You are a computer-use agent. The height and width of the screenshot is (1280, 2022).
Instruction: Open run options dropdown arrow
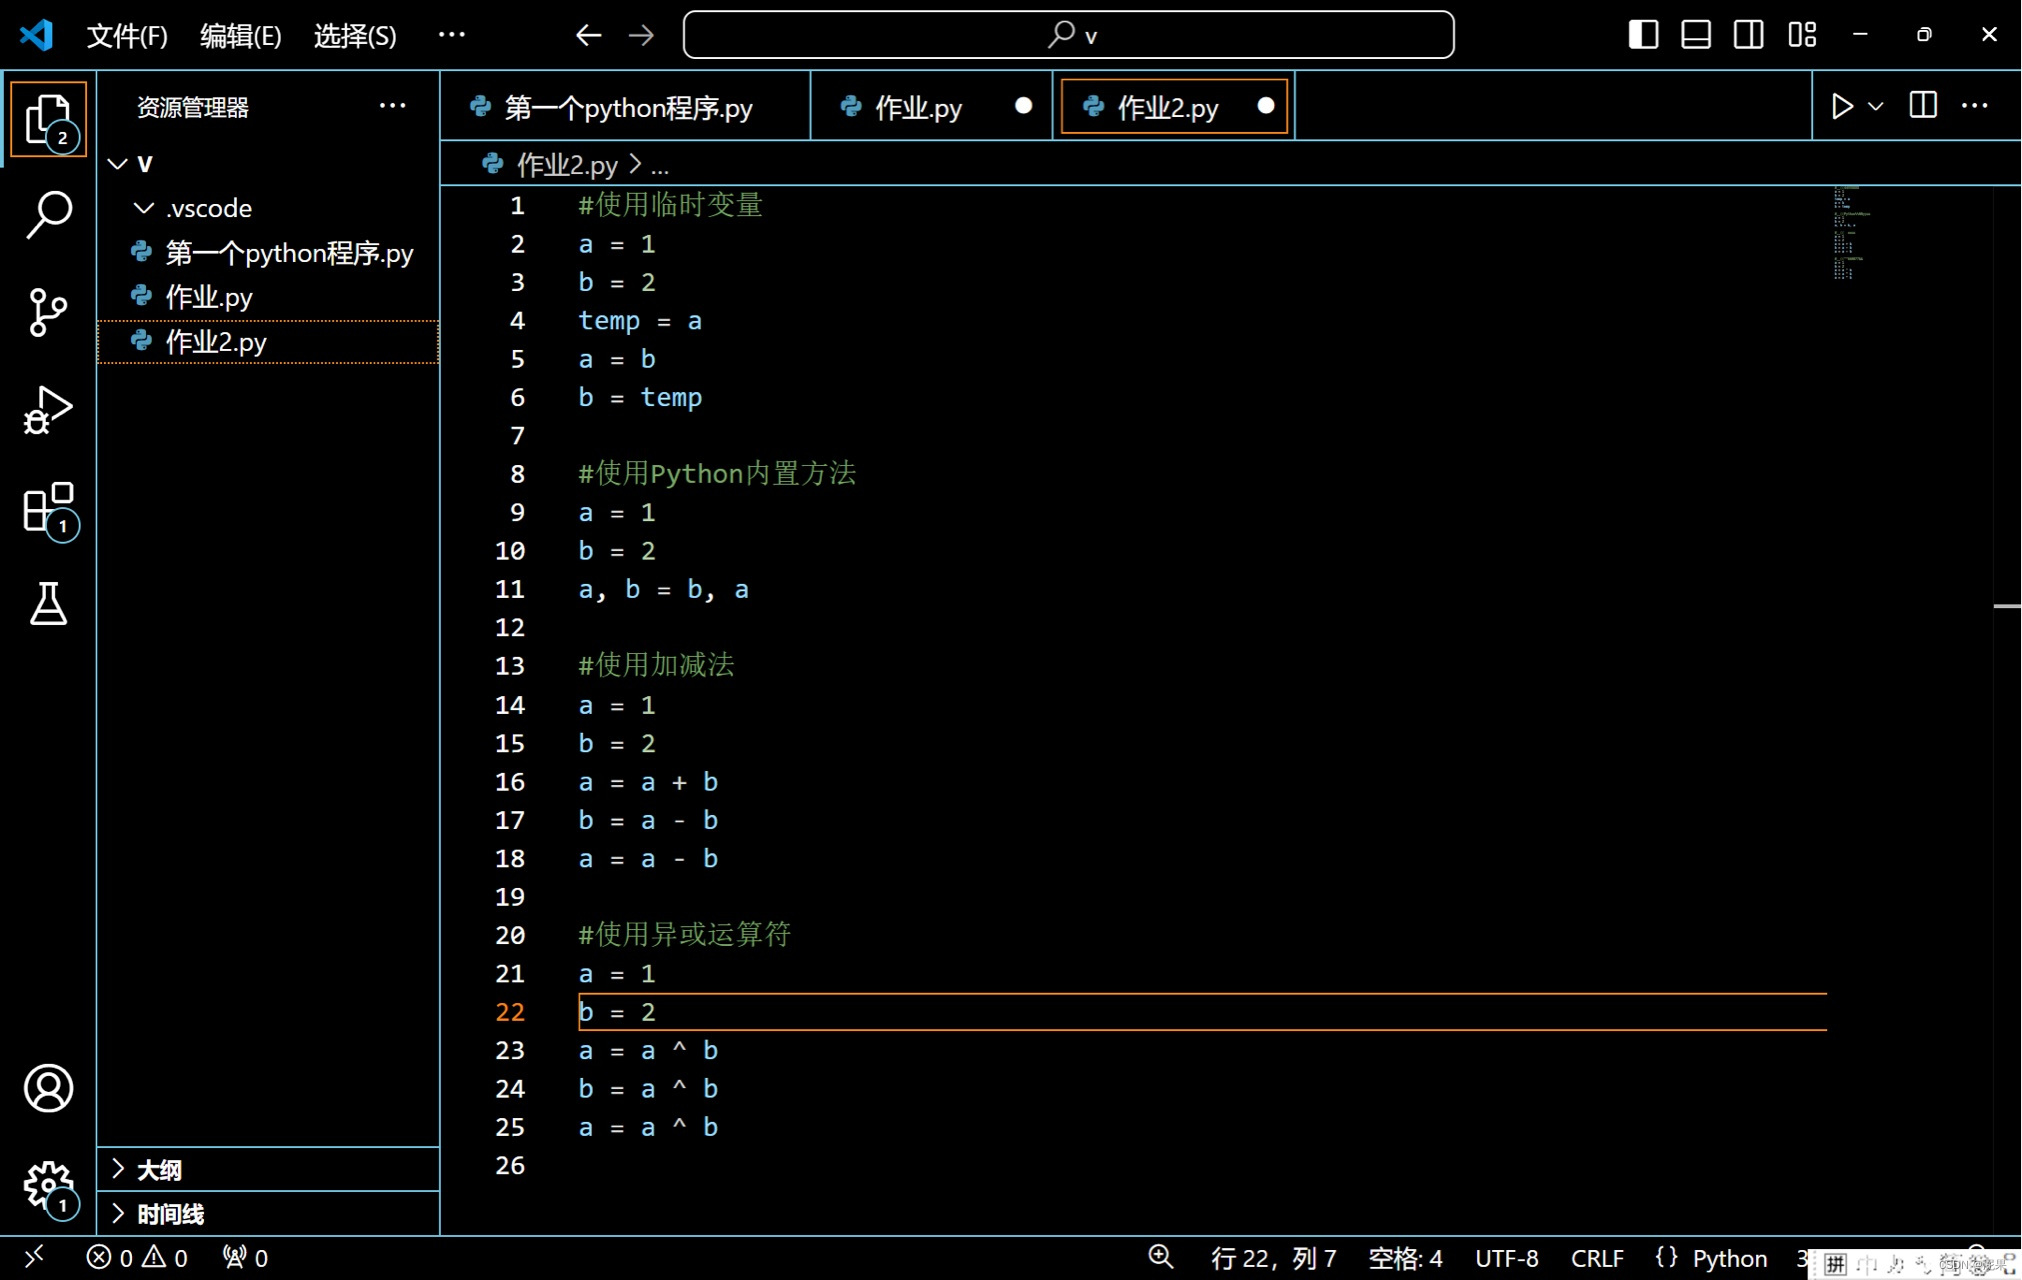point(1876,106)
